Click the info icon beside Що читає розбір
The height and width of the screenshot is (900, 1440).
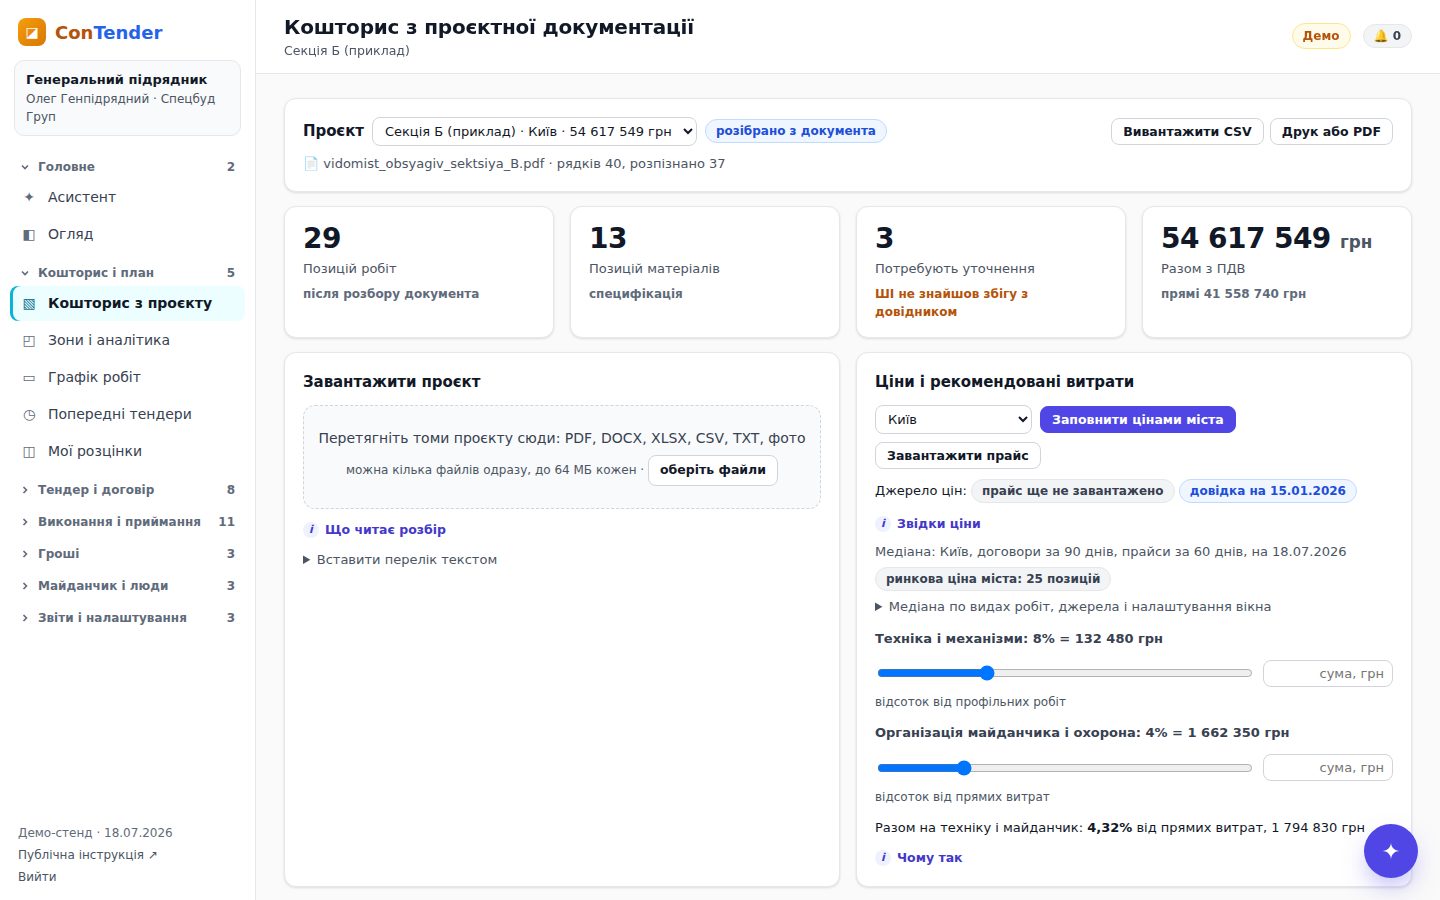311,529
